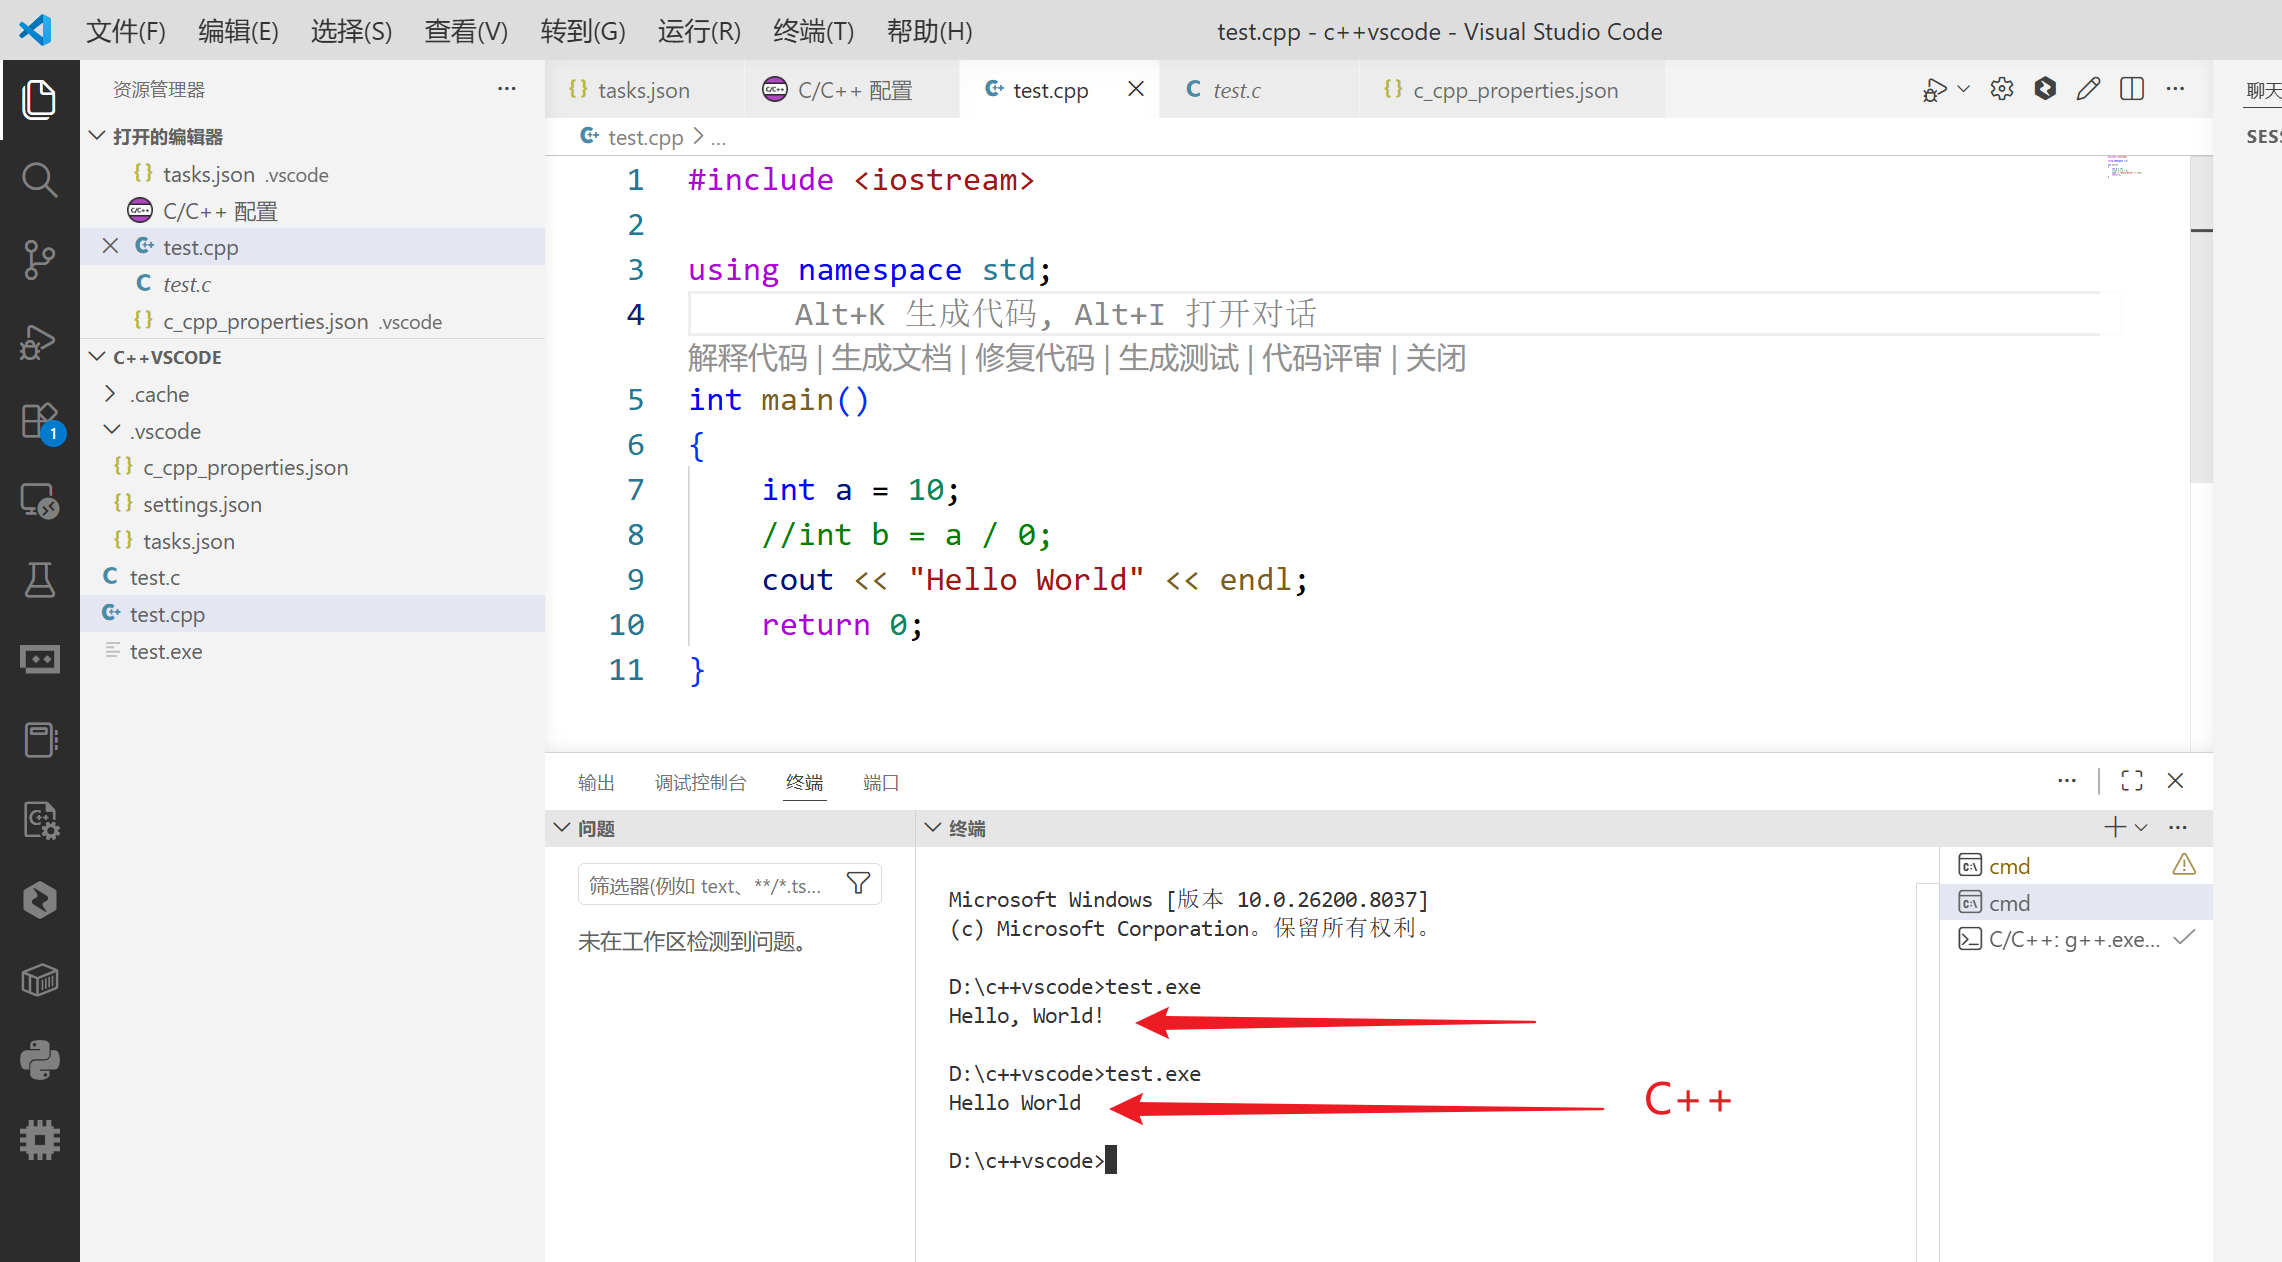Open the Python icon in activity bar
The height and width of the screenshot is (1262, 2282).
tap(39, 1060)
